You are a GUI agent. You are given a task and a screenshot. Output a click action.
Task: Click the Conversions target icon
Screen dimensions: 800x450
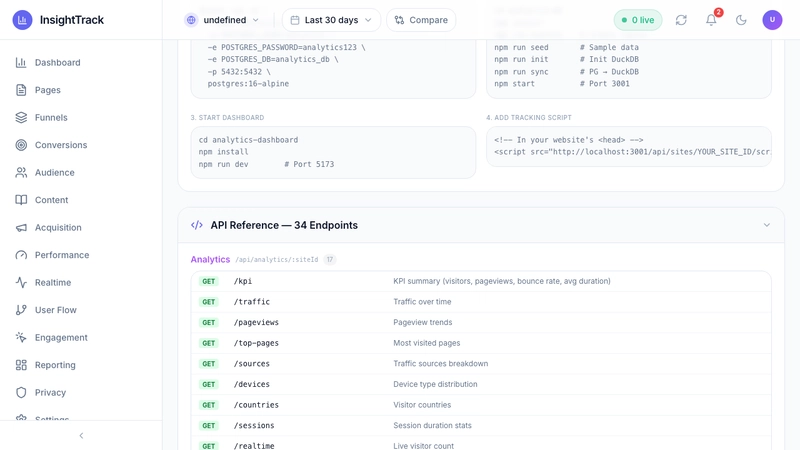(21, 145)
